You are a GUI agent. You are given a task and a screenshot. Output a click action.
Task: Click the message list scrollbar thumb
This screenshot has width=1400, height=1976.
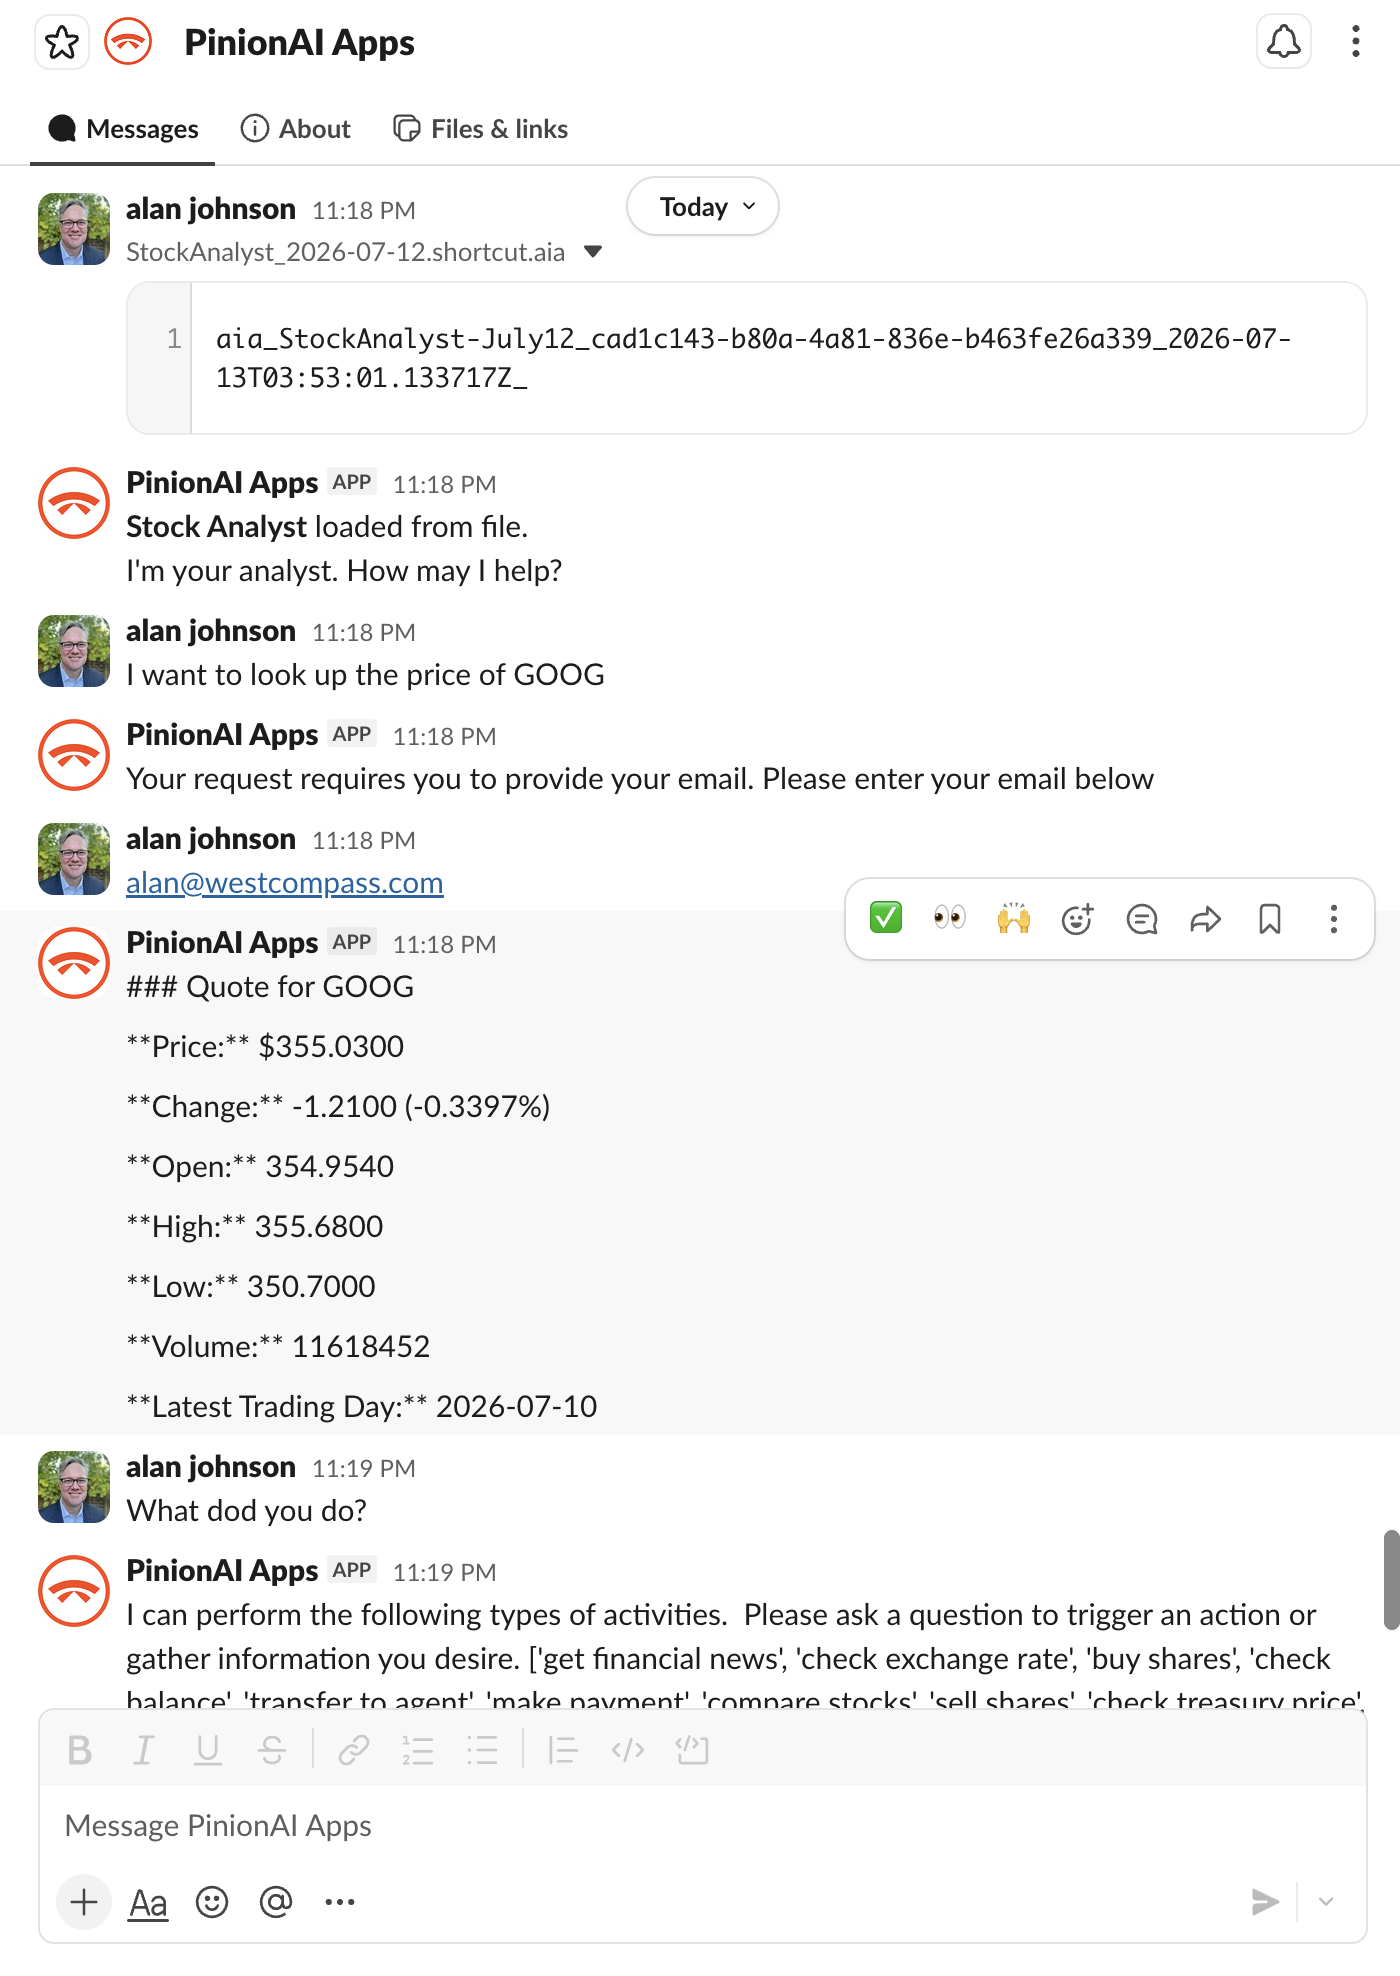pyautogui.click(x=1391, y=1580)
